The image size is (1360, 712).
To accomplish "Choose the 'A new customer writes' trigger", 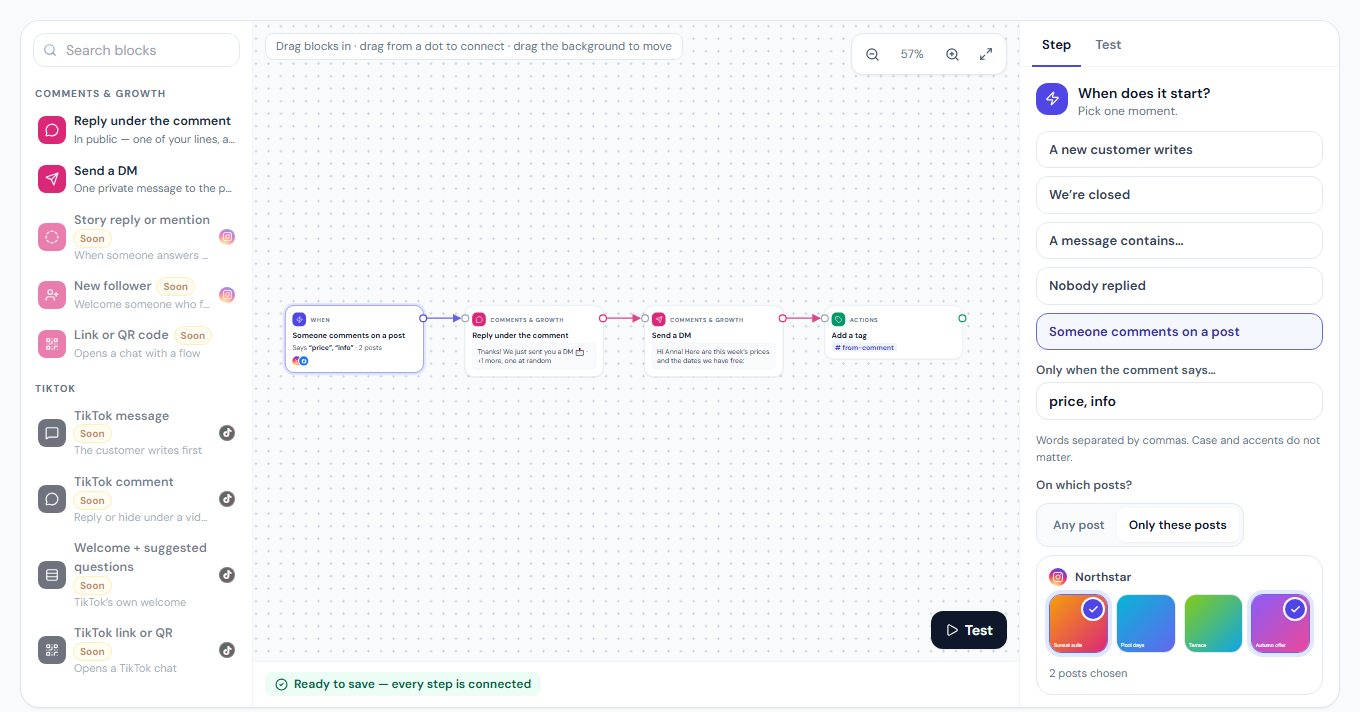I will coord(1179,150).
